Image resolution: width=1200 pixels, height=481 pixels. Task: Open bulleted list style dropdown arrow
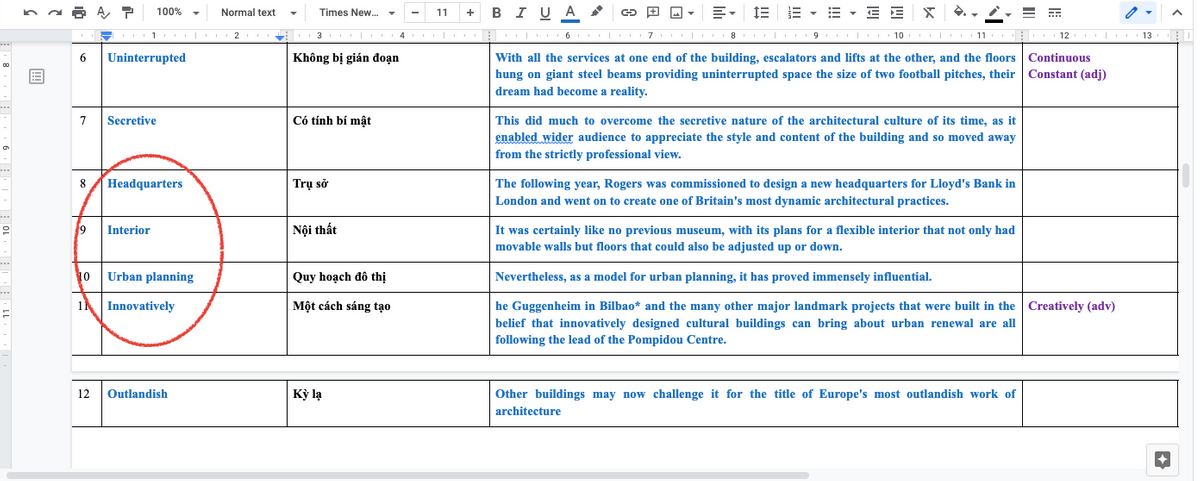point(851,14)
